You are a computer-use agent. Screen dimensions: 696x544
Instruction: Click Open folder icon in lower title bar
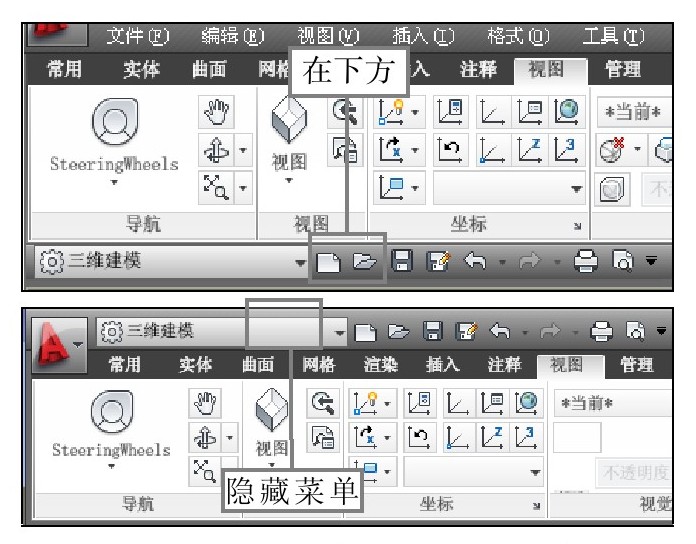[398, 331]
